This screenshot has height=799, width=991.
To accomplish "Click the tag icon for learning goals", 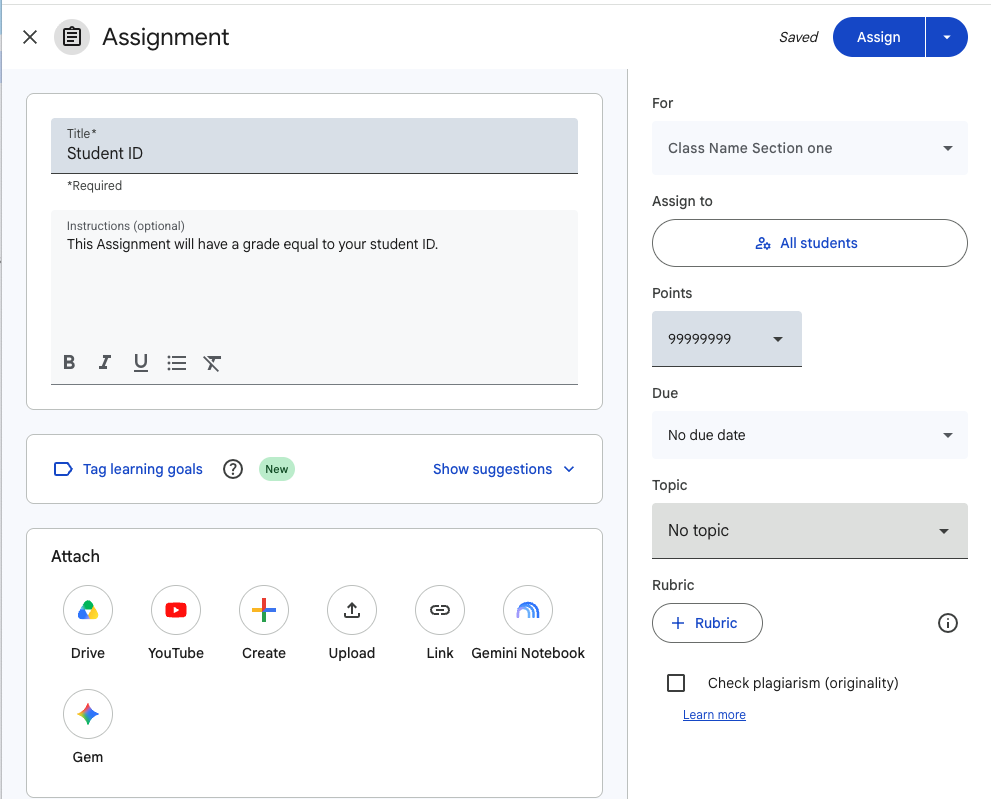I will (x=63, y=469).
